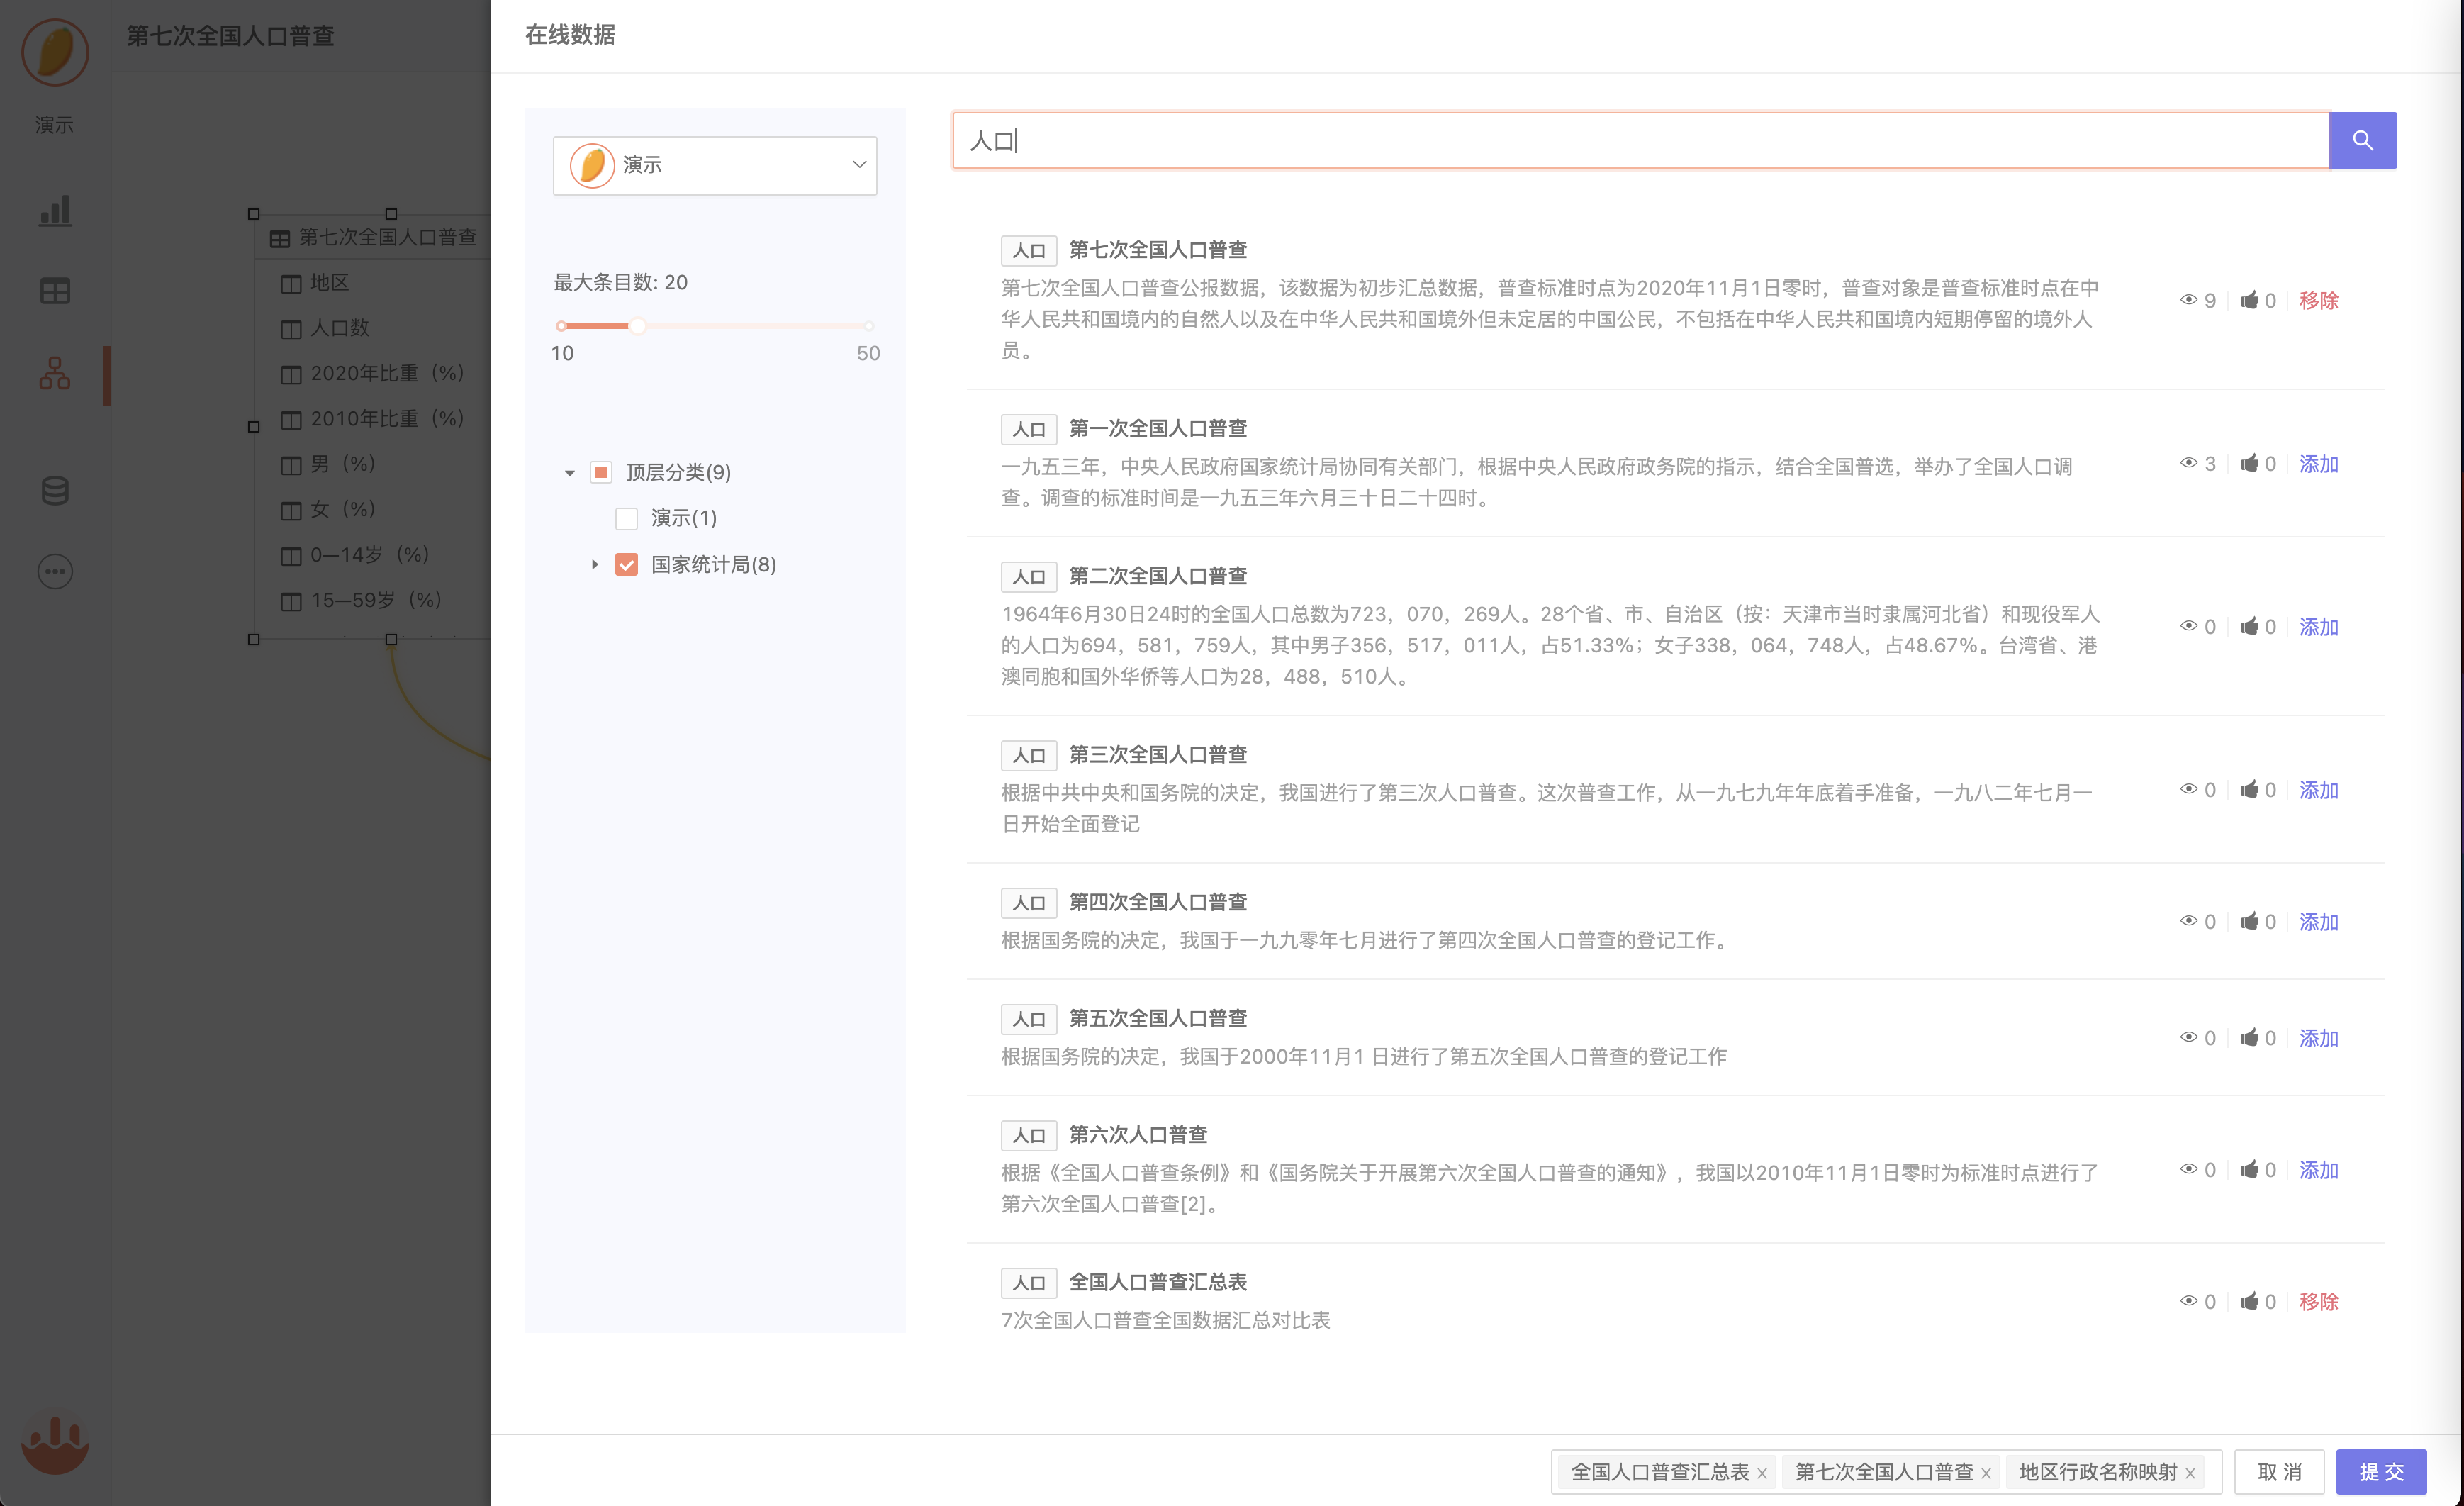Click 添加 for 第一次全国人口普查
This screenshot has width=2464, height=1506.
[x=2318, y=463]
